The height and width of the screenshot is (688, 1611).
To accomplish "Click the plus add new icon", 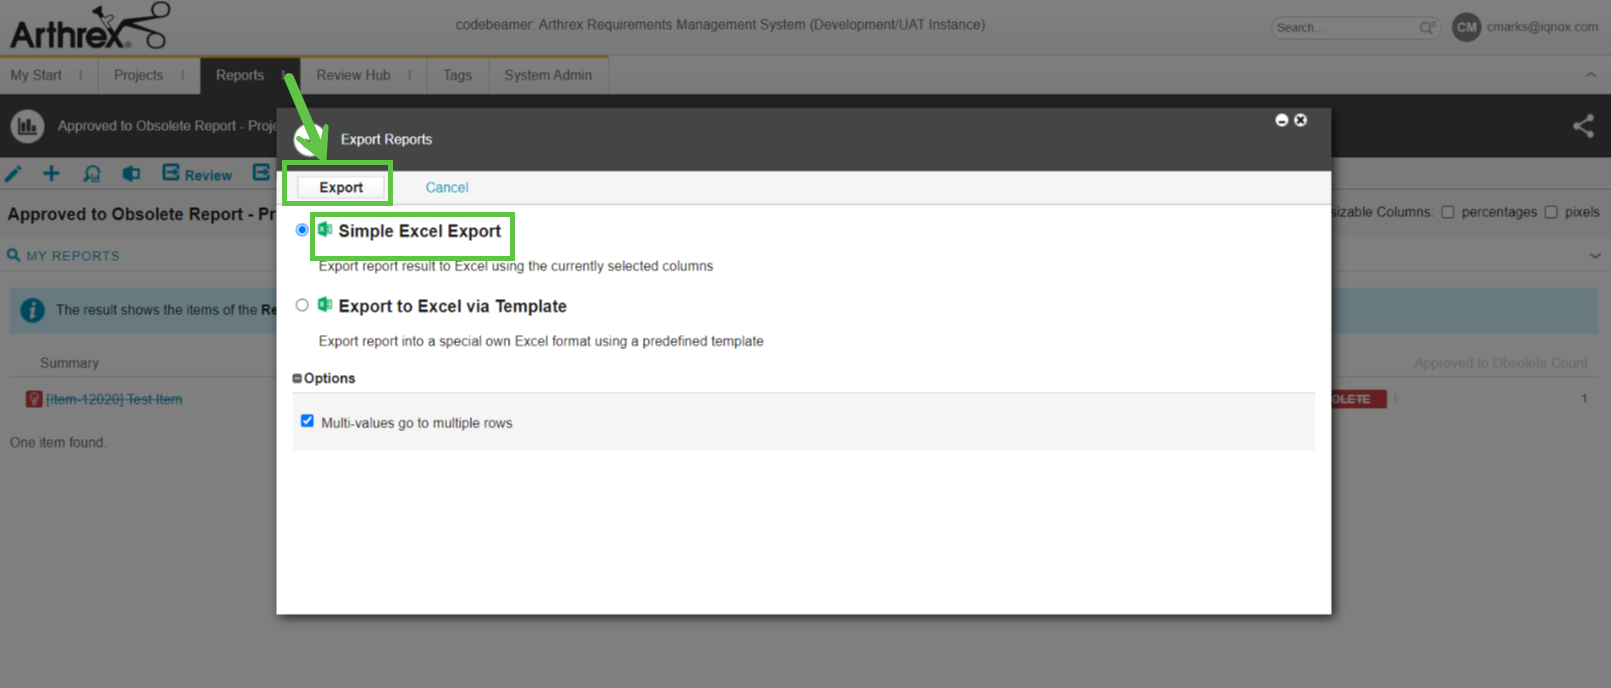I will pos(51,174).
